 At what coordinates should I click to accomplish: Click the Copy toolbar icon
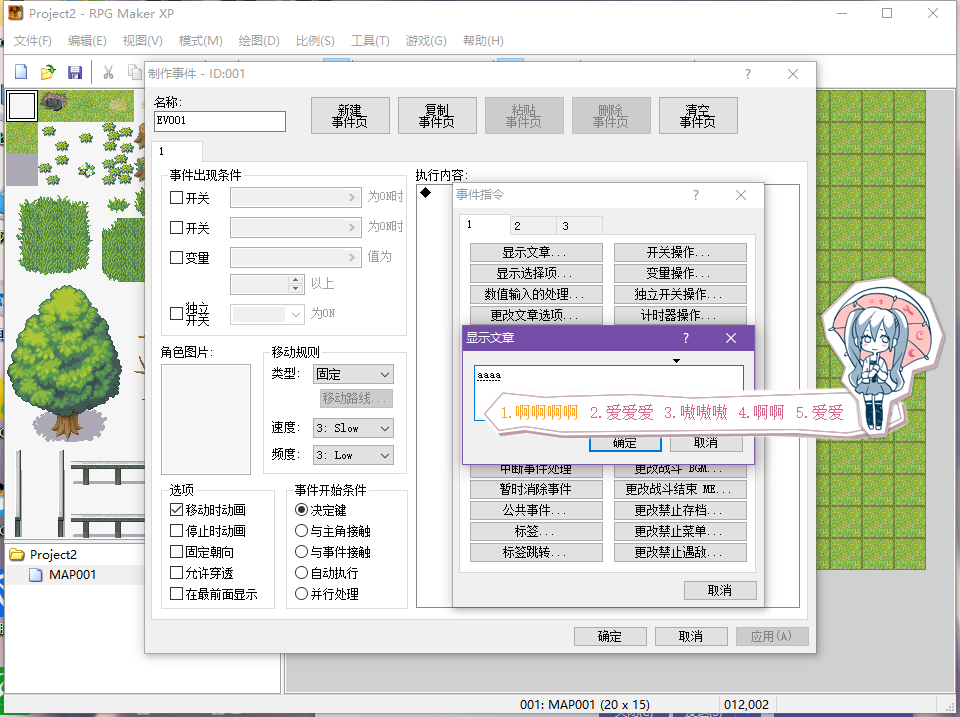(134, 72)
